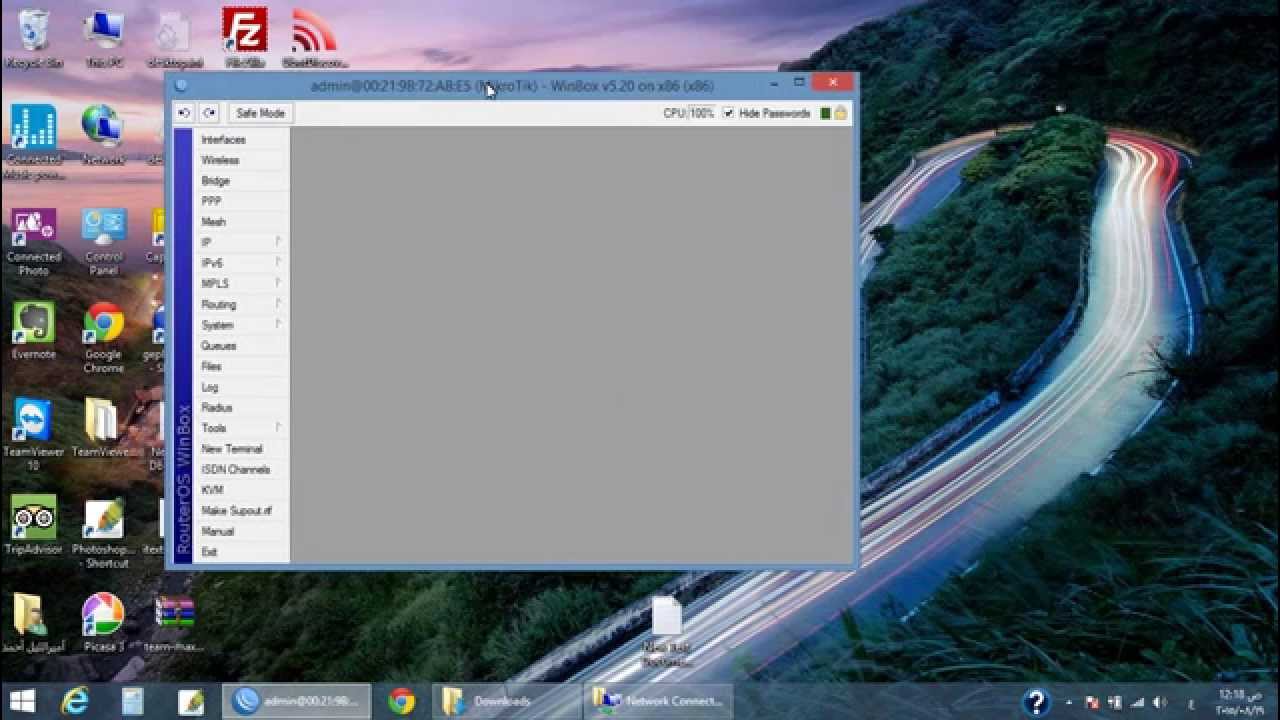
Task: Open the notepad-style pinned taskbar icon
Action: click(133, 701)
